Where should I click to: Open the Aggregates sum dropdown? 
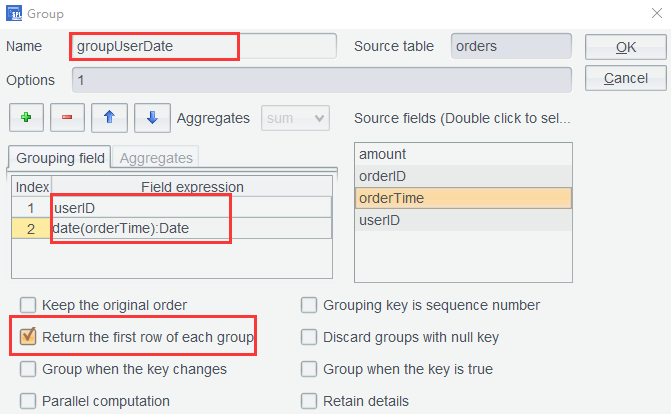(x=295, y=118)
